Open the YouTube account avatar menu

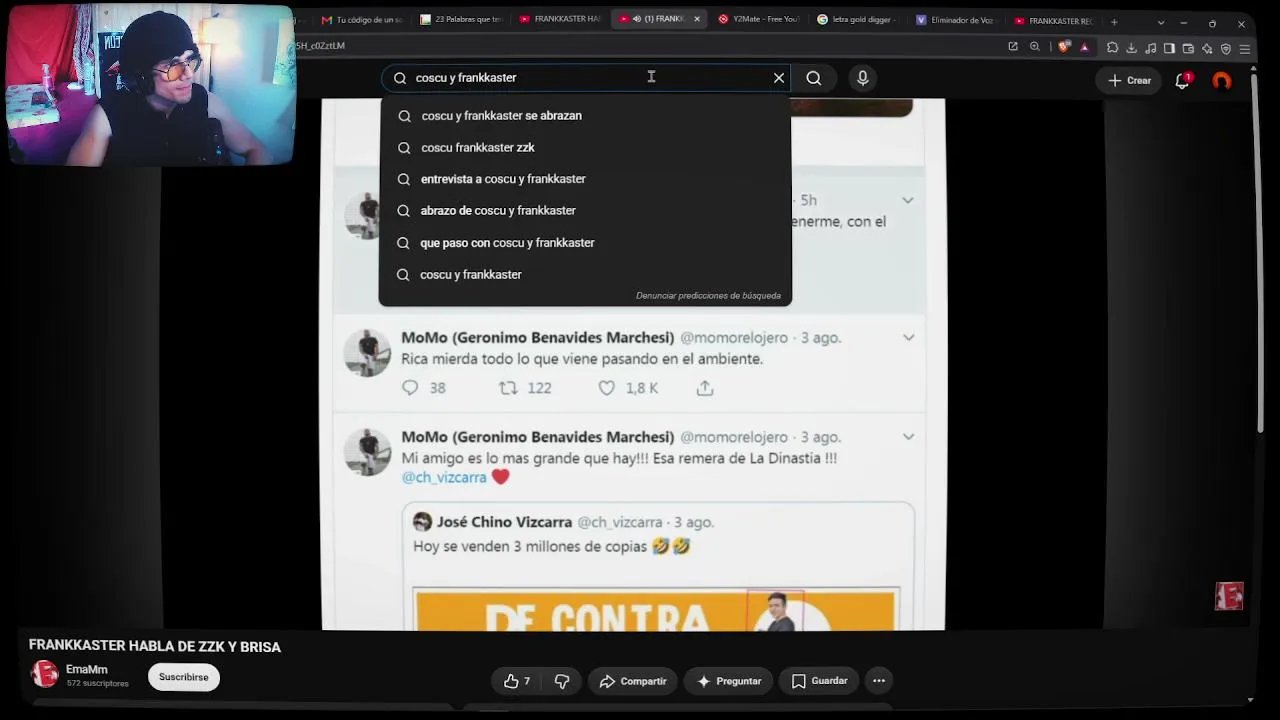[1221, 81]
